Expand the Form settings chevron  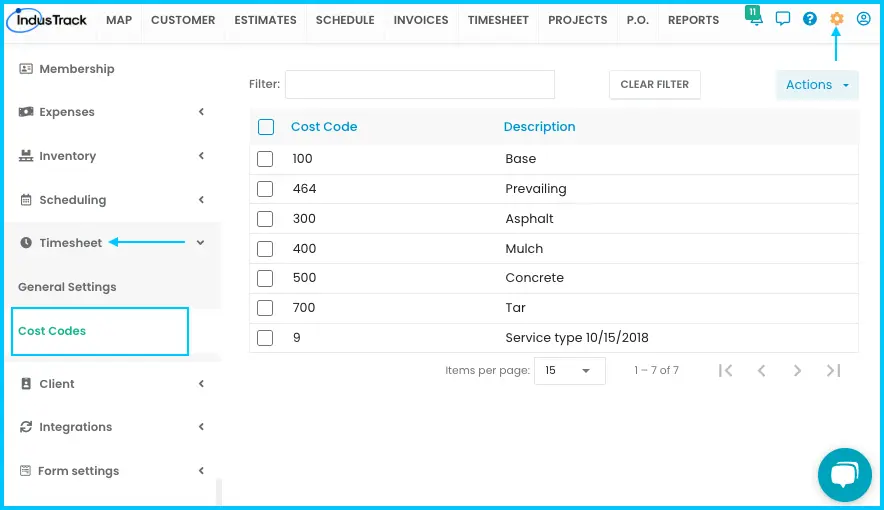[x=201, y=471]
